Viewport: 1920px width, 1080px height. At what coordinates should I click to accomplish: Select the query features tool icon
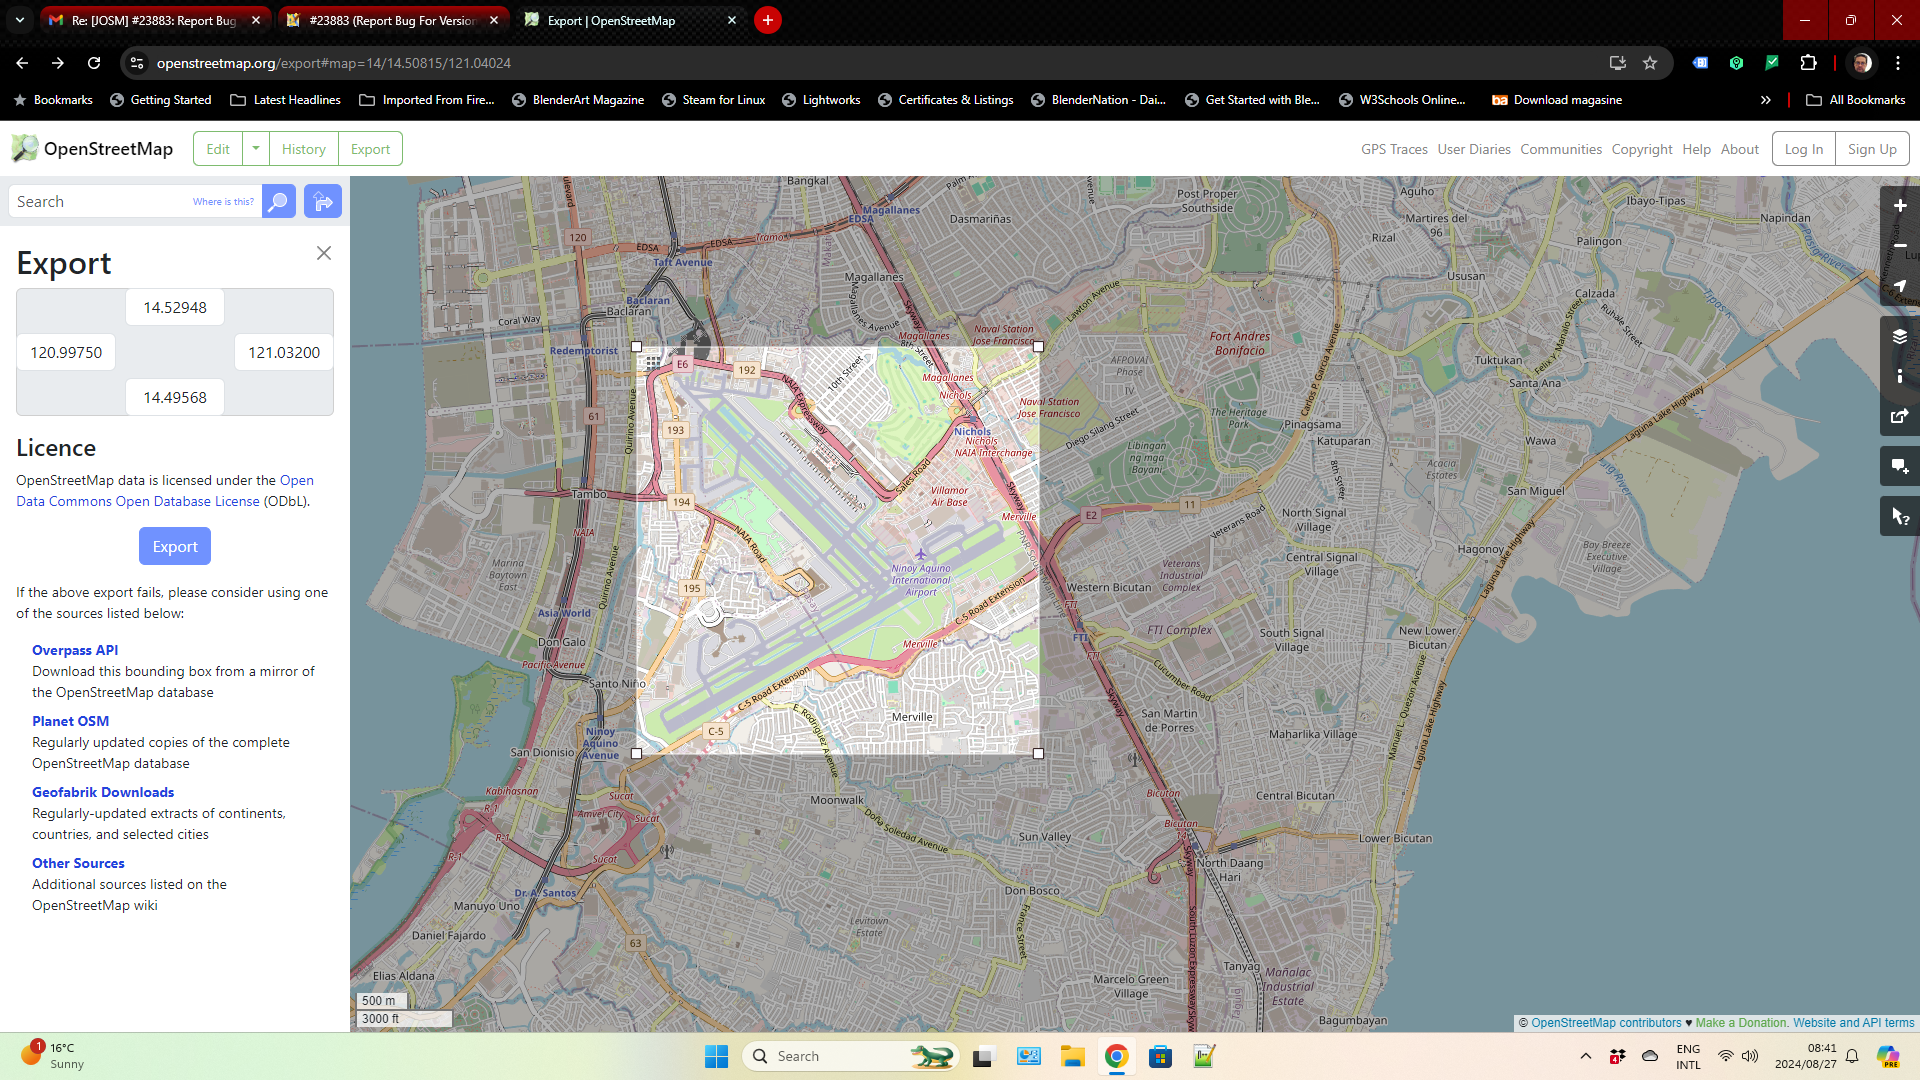point(1899,516)
